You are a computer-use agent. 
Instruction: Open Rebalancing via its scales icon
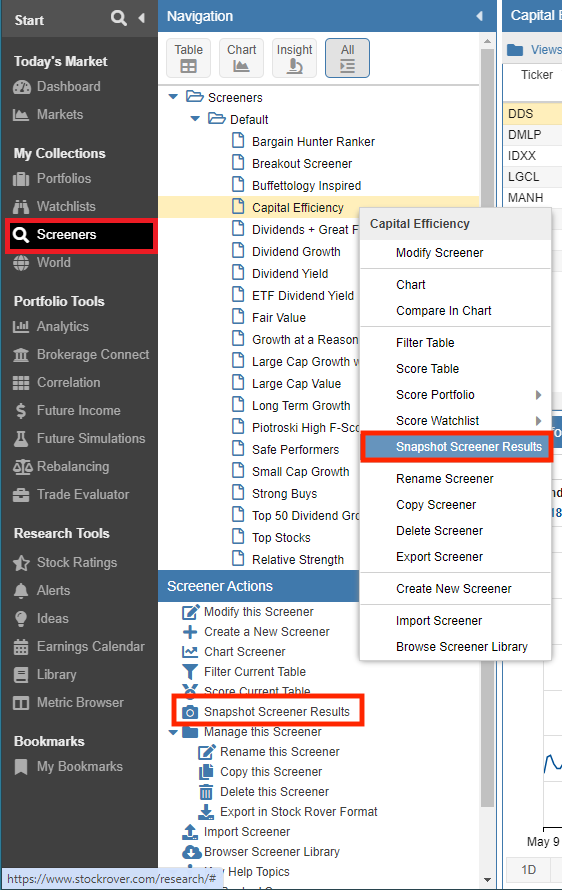pos(22,467)
